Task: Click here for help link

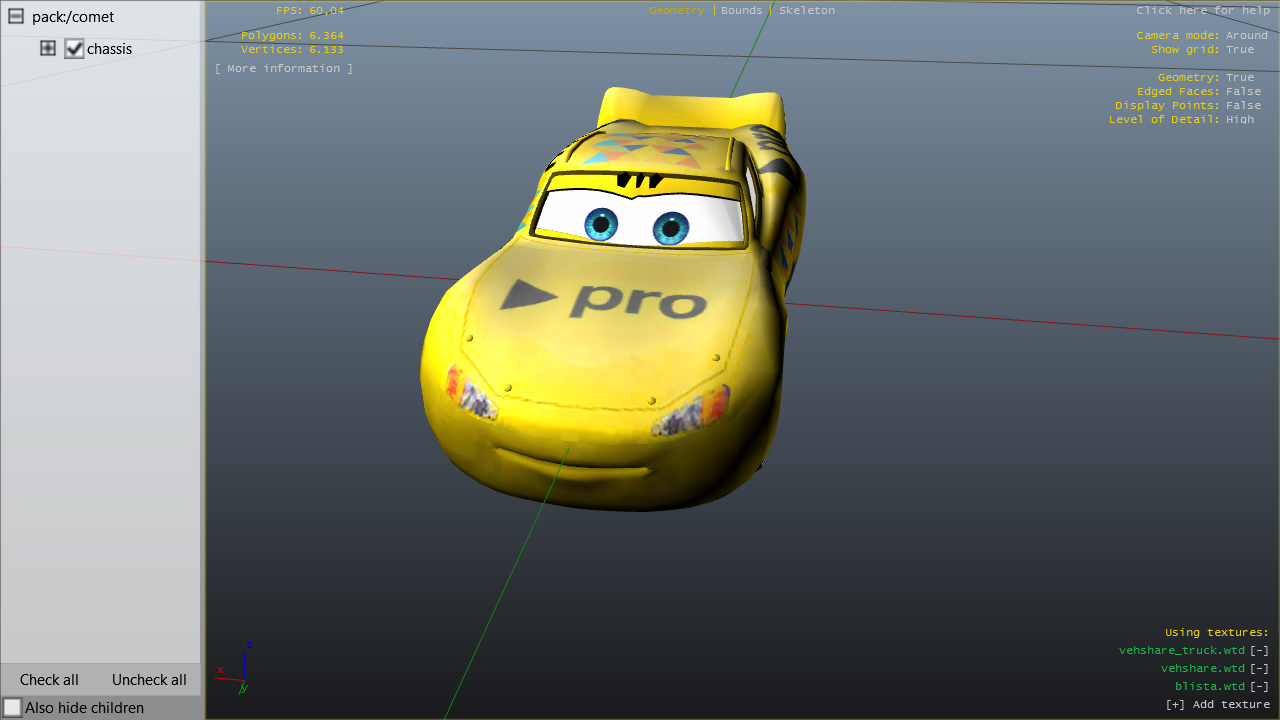Action: coord(1203,10)
